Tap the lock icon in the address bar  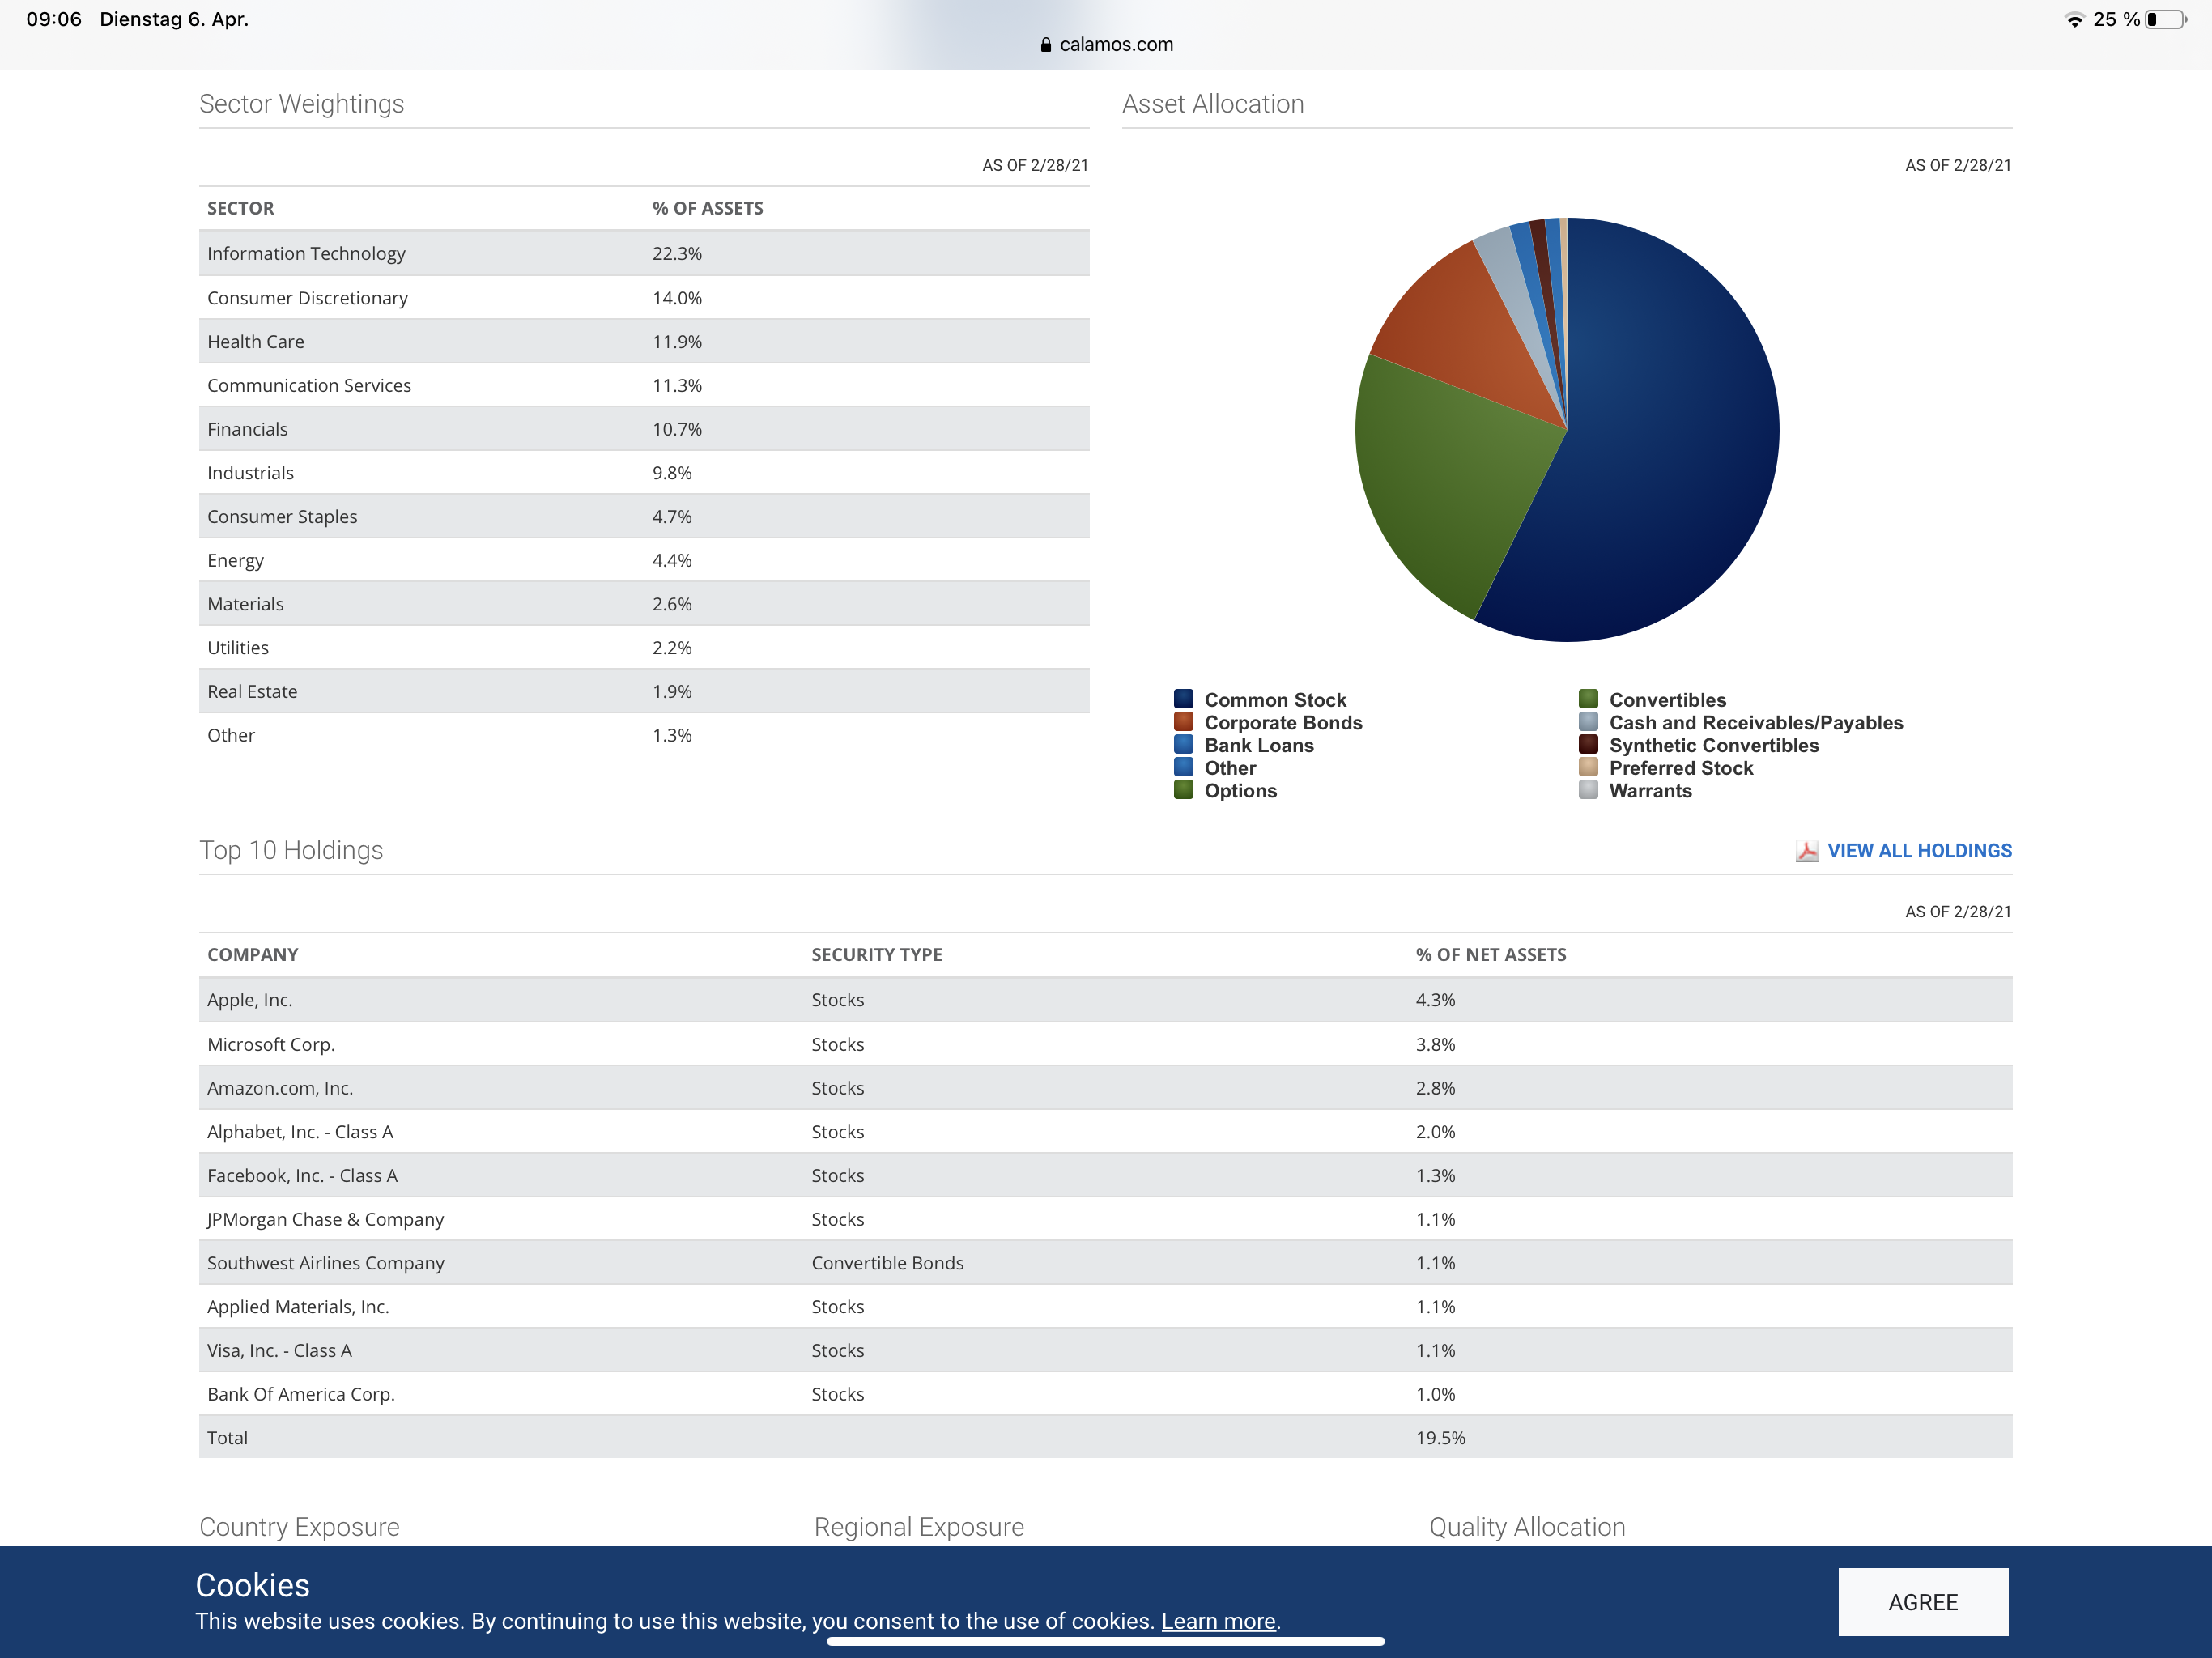click(1045, 45)
